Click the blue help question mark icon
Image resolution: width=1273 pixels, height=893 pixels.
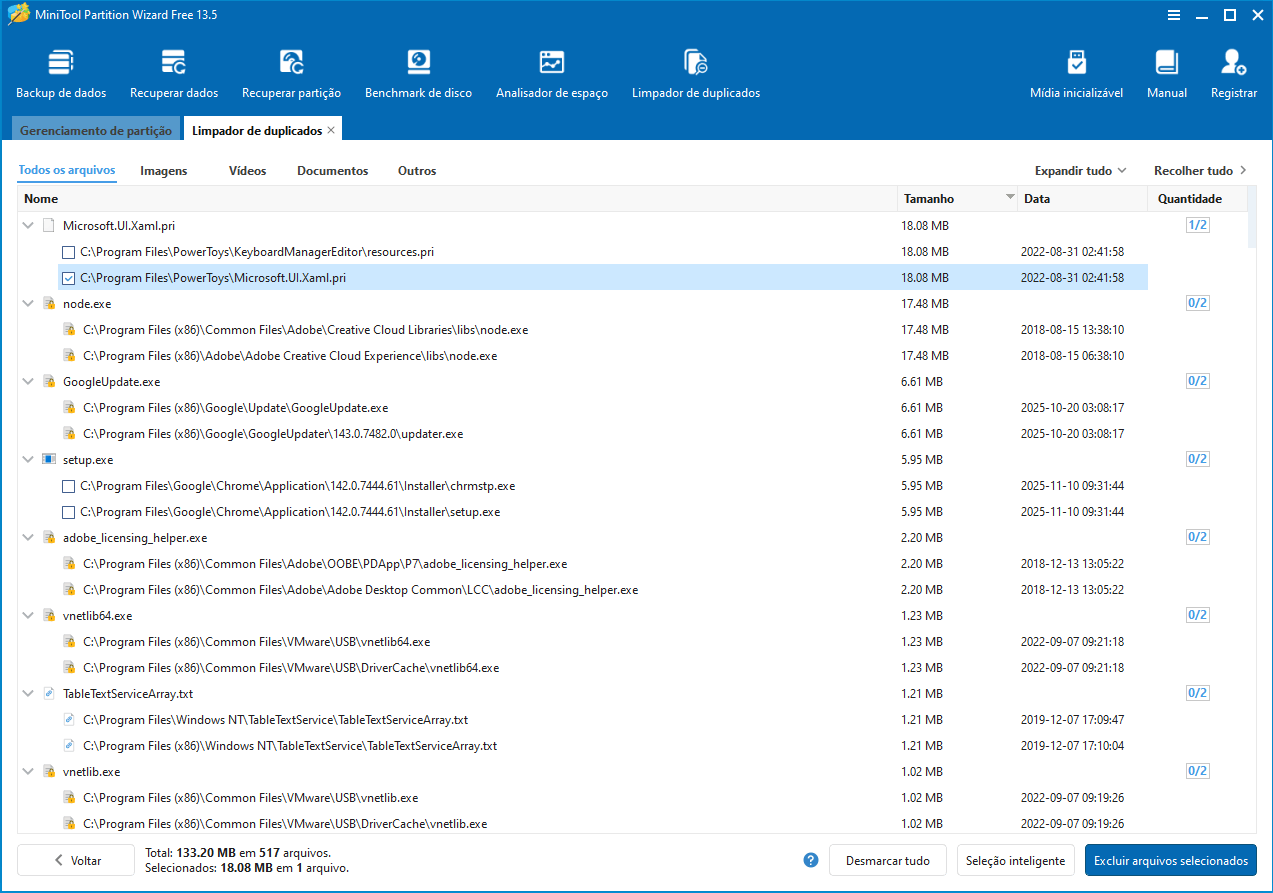click(x=811, y=860)
